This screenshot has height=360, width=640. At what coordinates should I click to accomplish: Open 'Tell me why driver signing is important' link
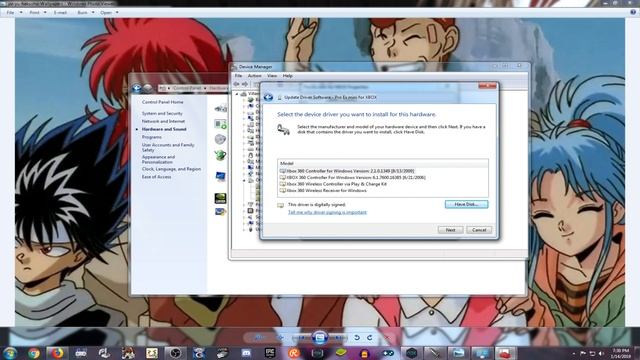point(327,212)
